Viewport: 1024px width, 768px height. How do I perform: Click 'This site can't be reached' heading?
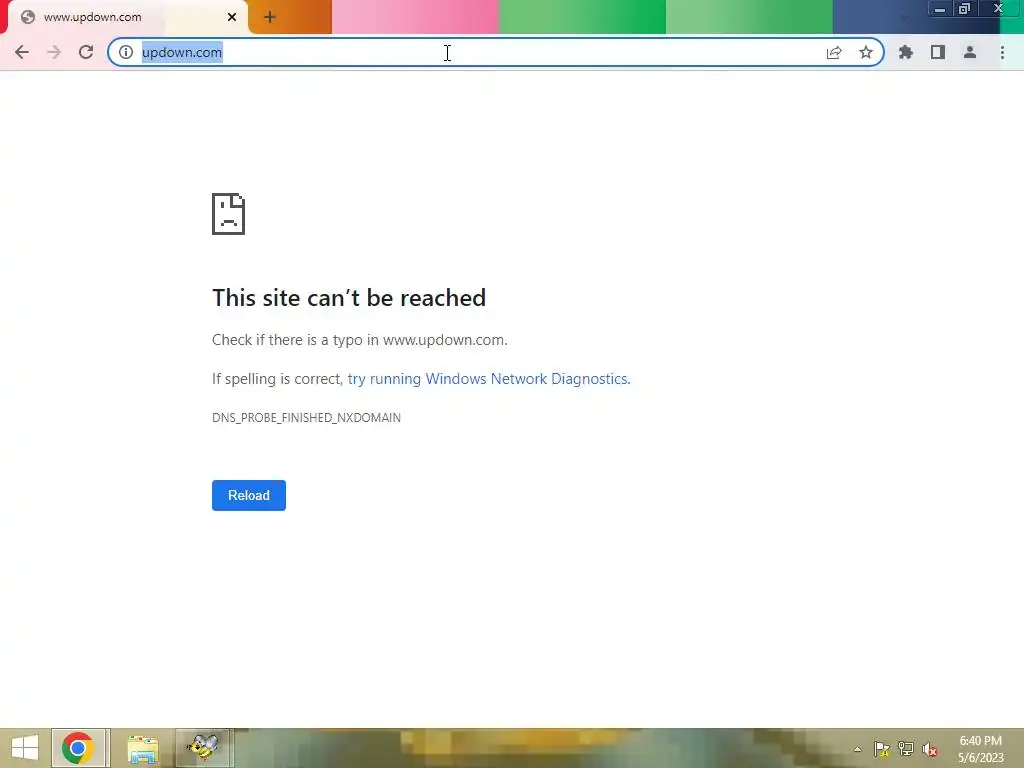pos(349,298)
